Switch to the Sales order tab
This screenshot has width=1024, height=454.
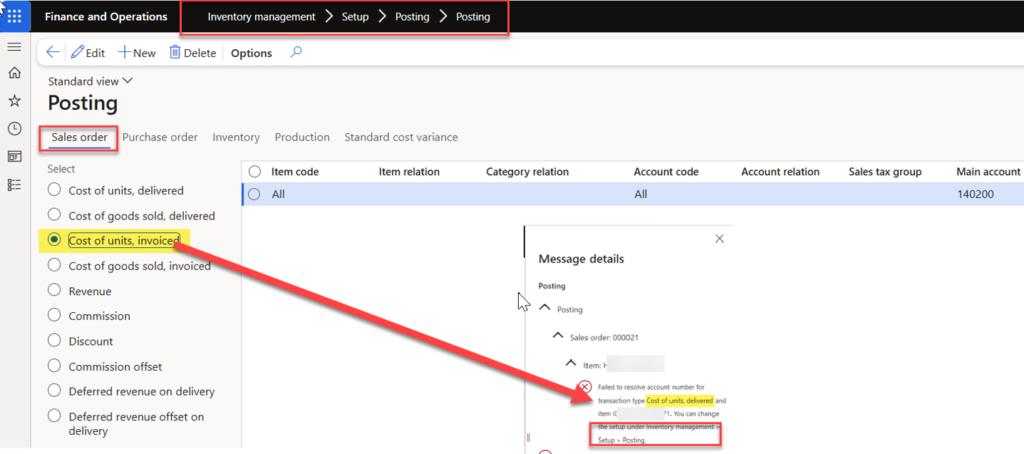pyautogui.click(x=80, y=137)
